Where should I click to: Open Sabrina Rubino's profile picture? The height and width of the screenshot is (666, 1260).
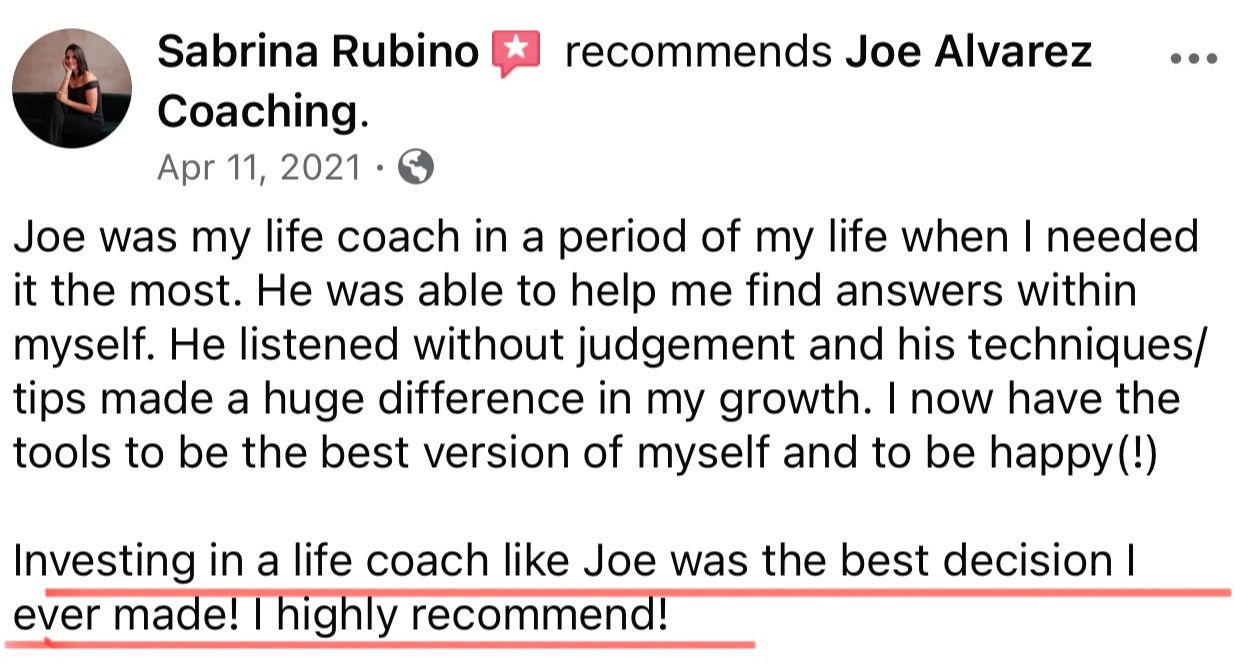pyautogui.click(x=72, y=88)
